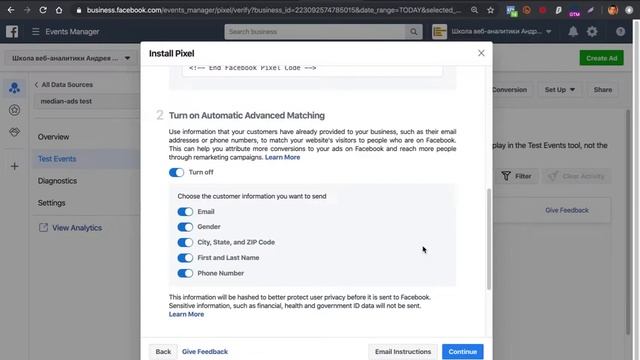Screen dimensions: 640x360
Task: Click the Clear Activity button
Action: [577, 176]
